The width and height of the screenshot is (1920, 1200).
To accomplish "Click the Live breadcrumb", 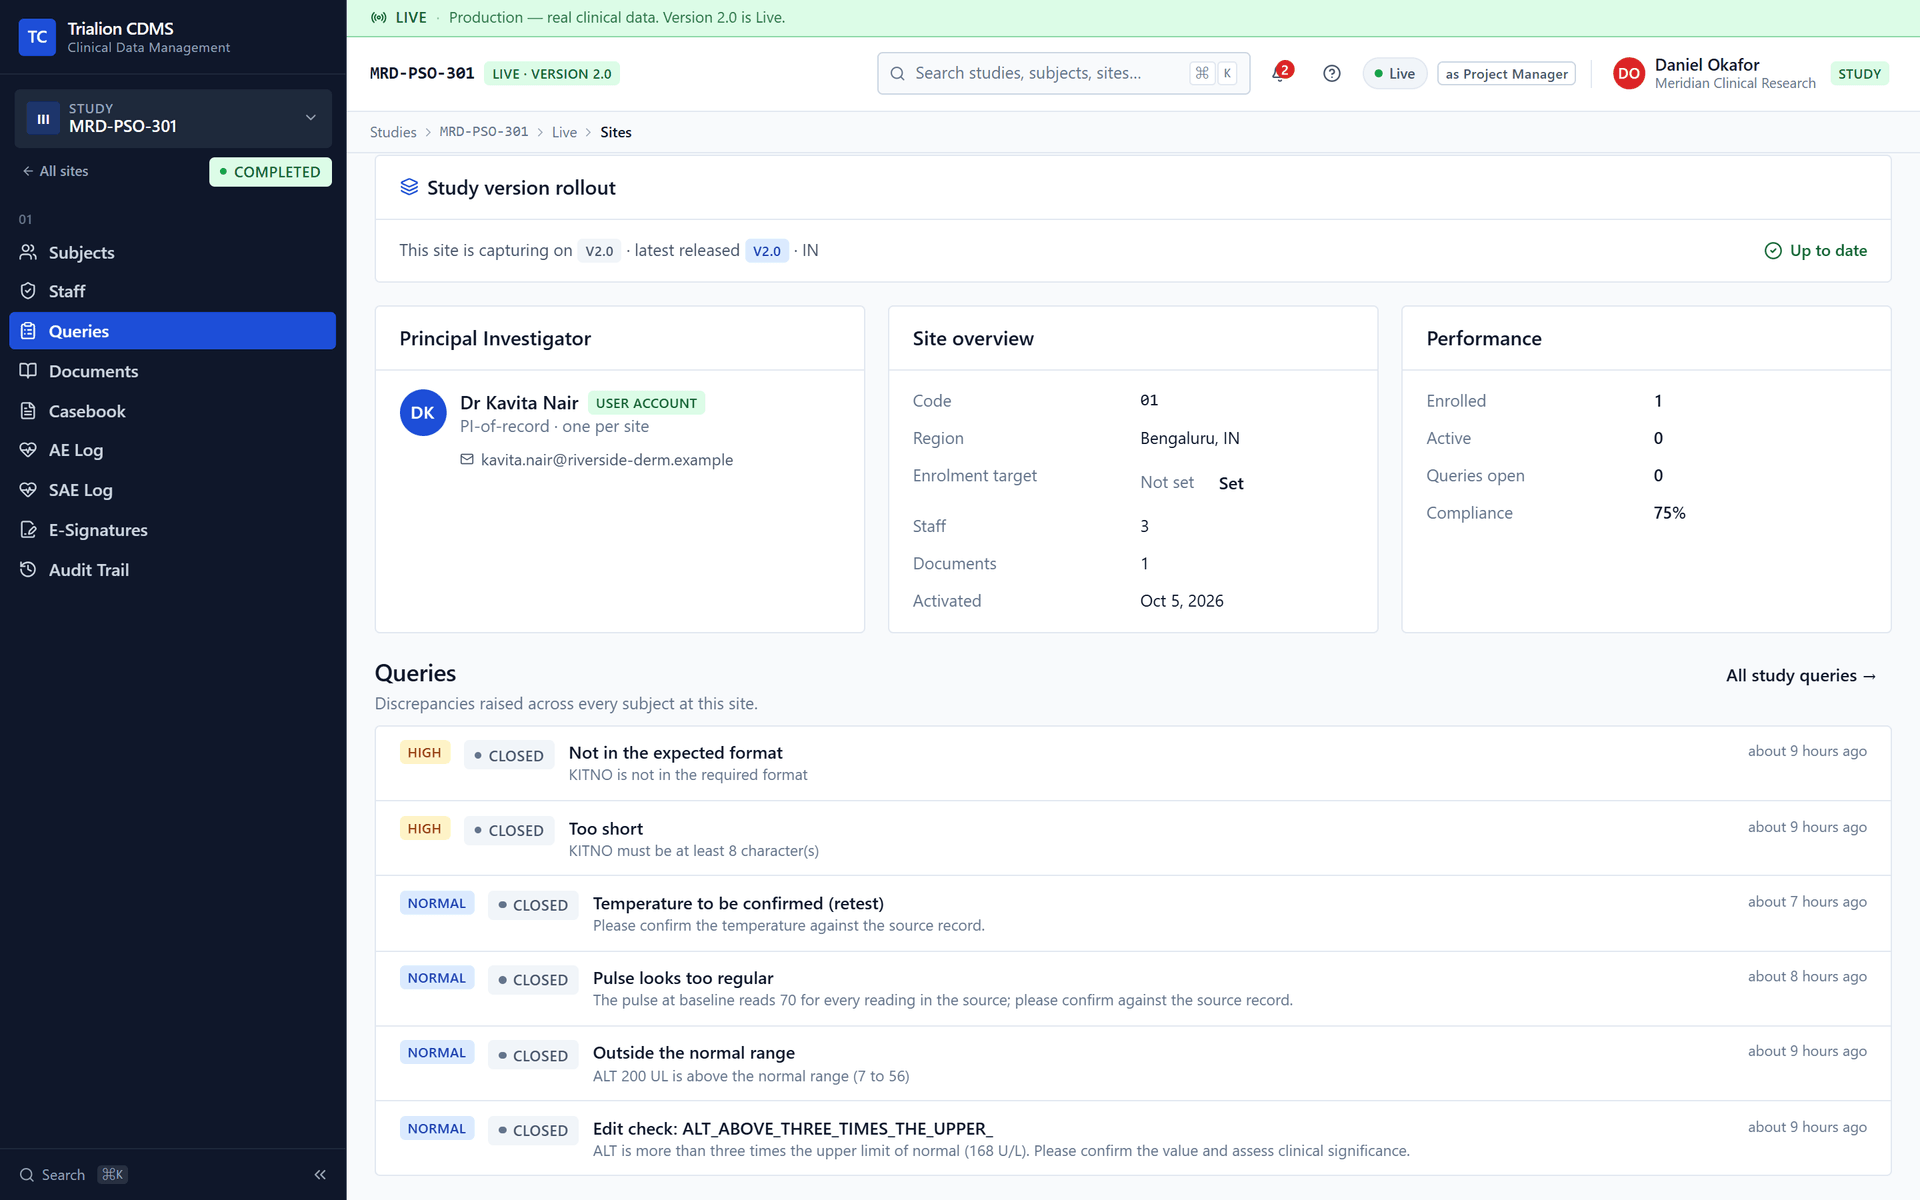I will tap(564, 132).
